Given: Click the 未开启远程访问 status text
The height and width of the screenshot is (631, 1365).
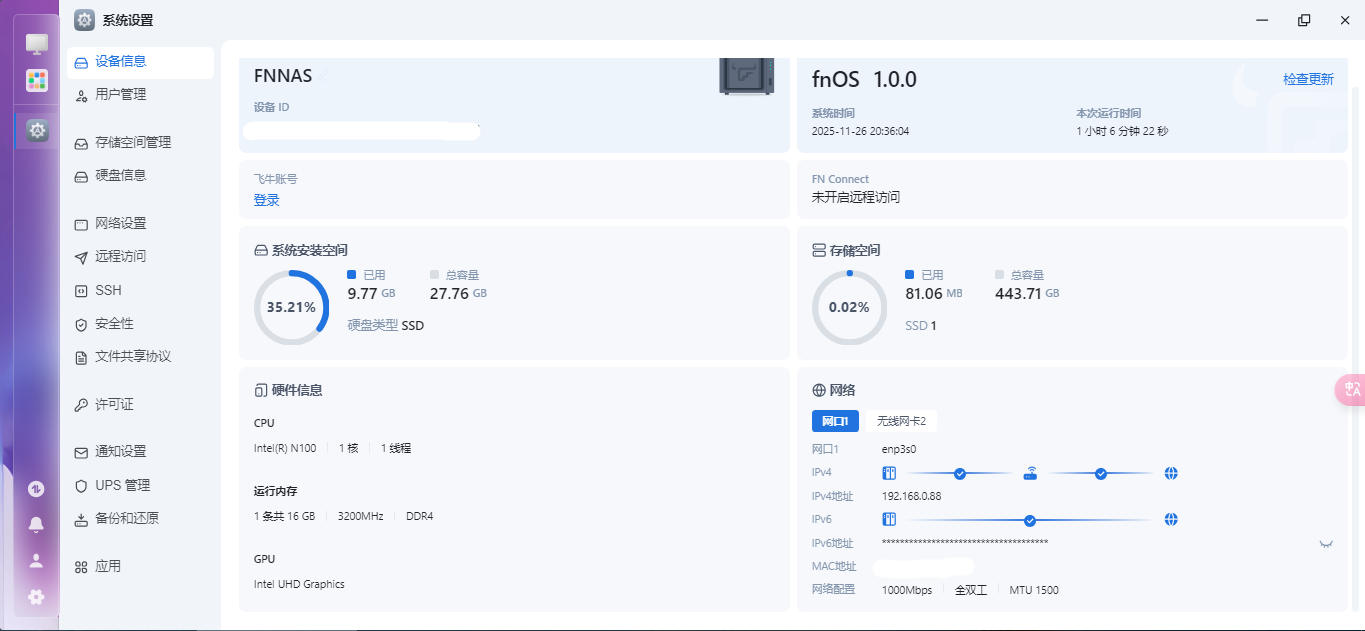Looking at the screenshot, I should pyautogui.click(x=856, y=198).
